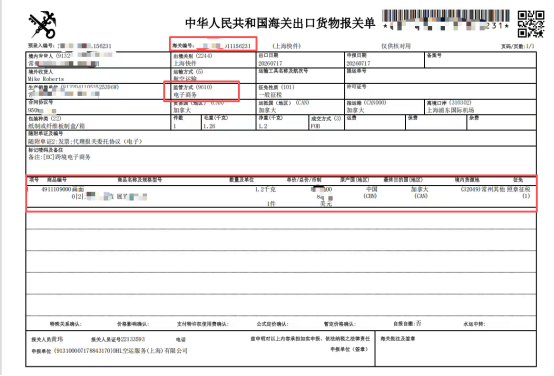Click the customs anchor-and-key emblem

point(42,25)
